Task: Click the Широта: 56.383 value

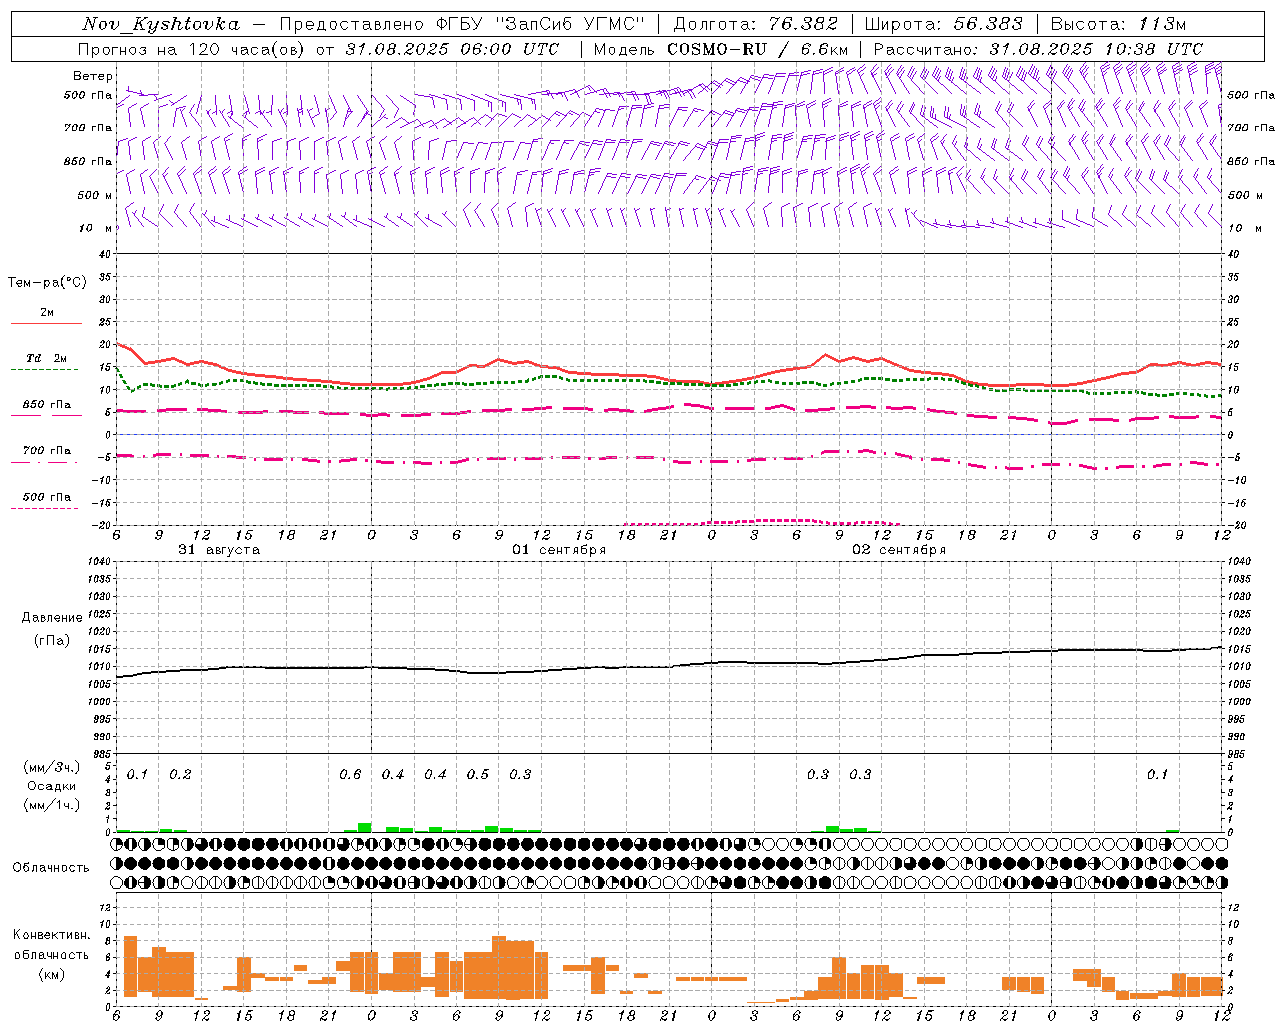Action: point(943,24)
